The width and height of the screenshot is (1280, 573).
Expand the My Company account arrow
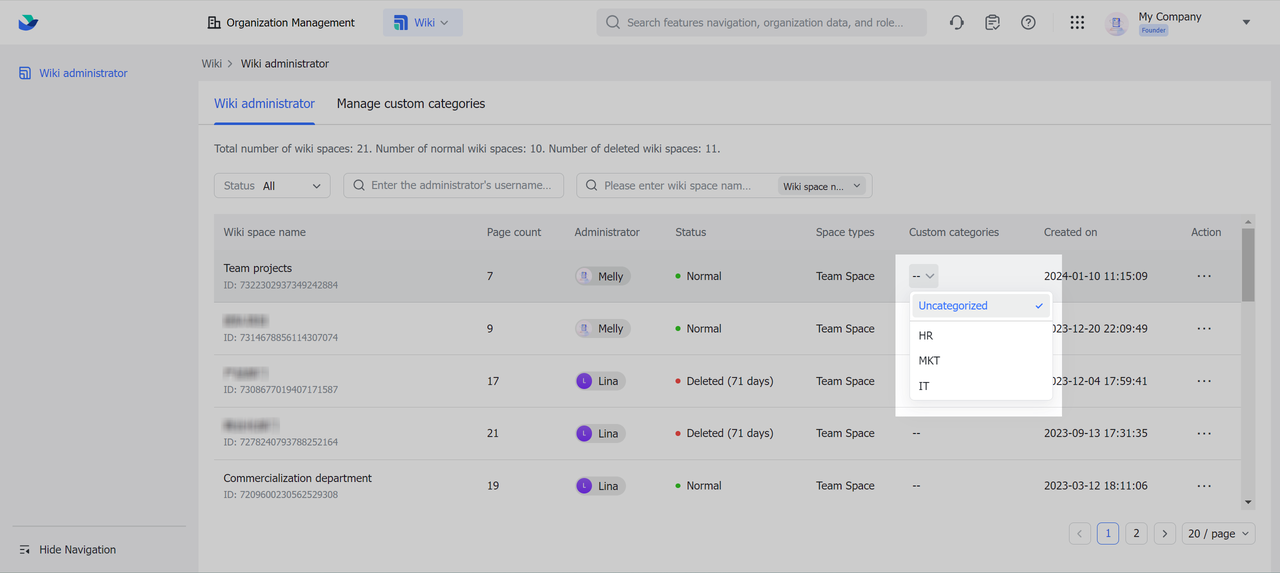(x=1246, y=22)
